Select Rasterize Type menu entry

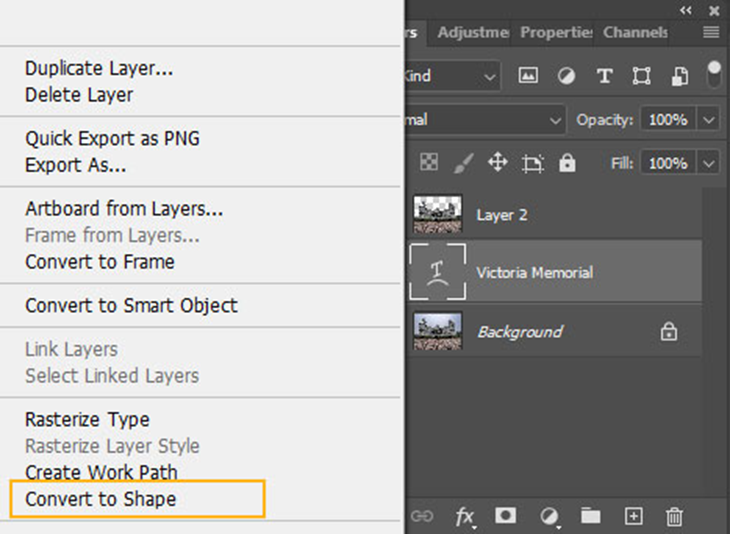pyautogui.click(x=87, y=420)
